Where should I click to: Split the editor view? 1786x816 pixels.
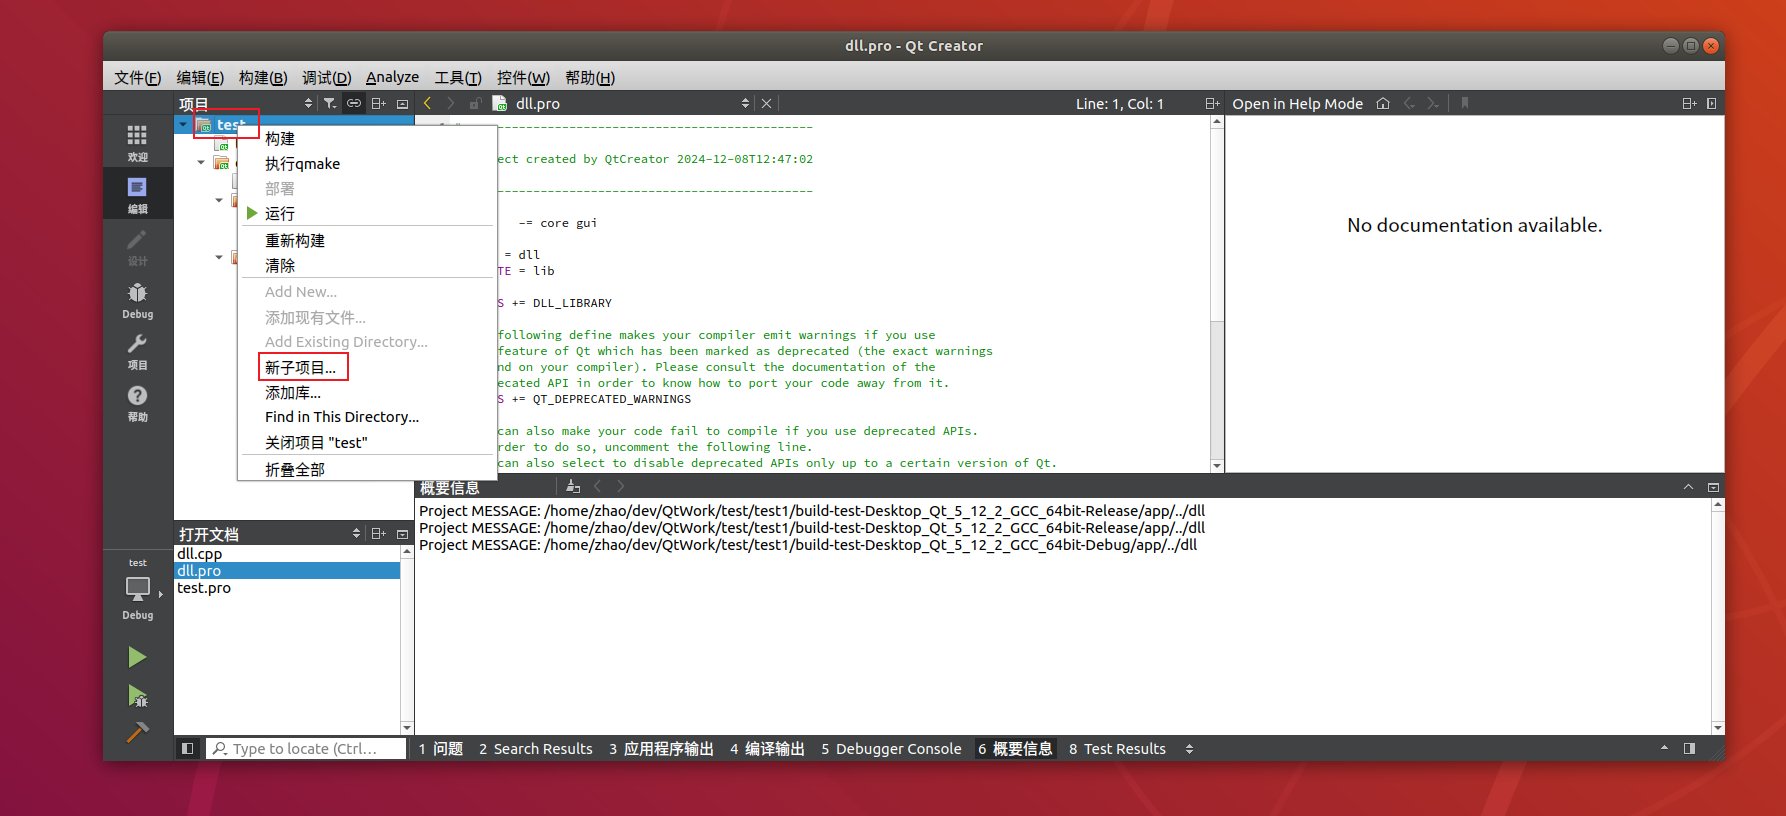(x=1212, y=104)
